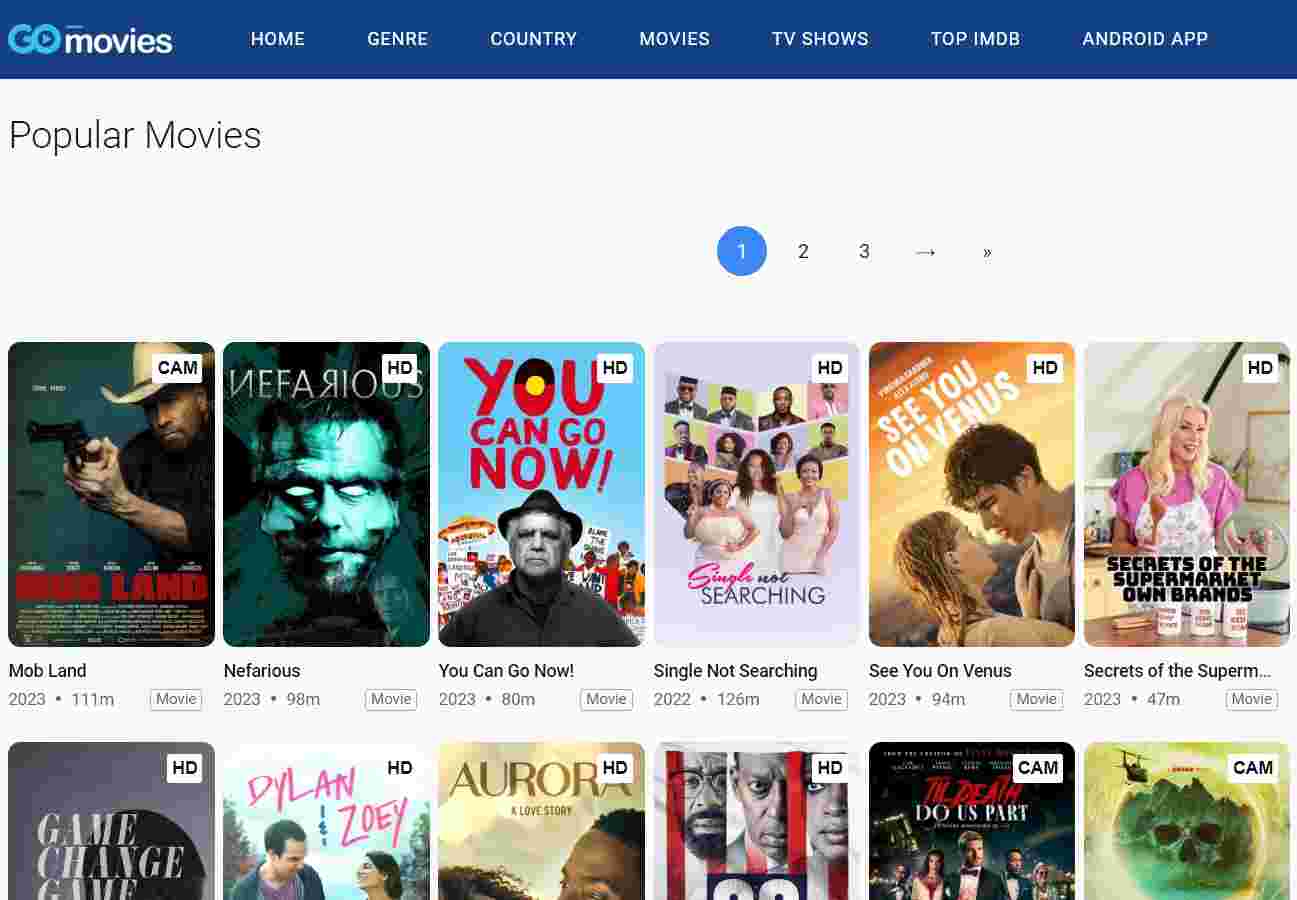Image resolution: width=1297 pixels, height=900 pixels.
Task: Click HD badge on Single Not Searching
Action: (830, 368)
